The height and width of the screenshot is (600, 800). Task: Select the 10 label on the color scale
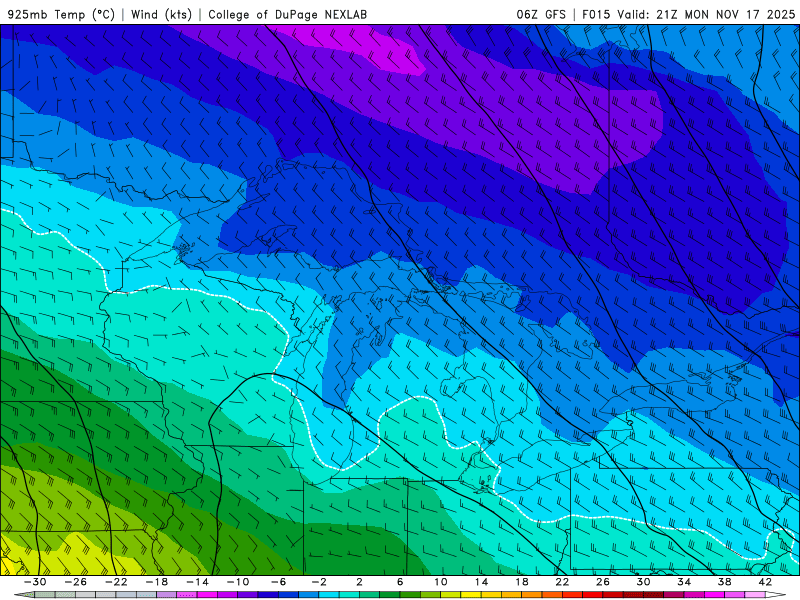coord(441,582)
